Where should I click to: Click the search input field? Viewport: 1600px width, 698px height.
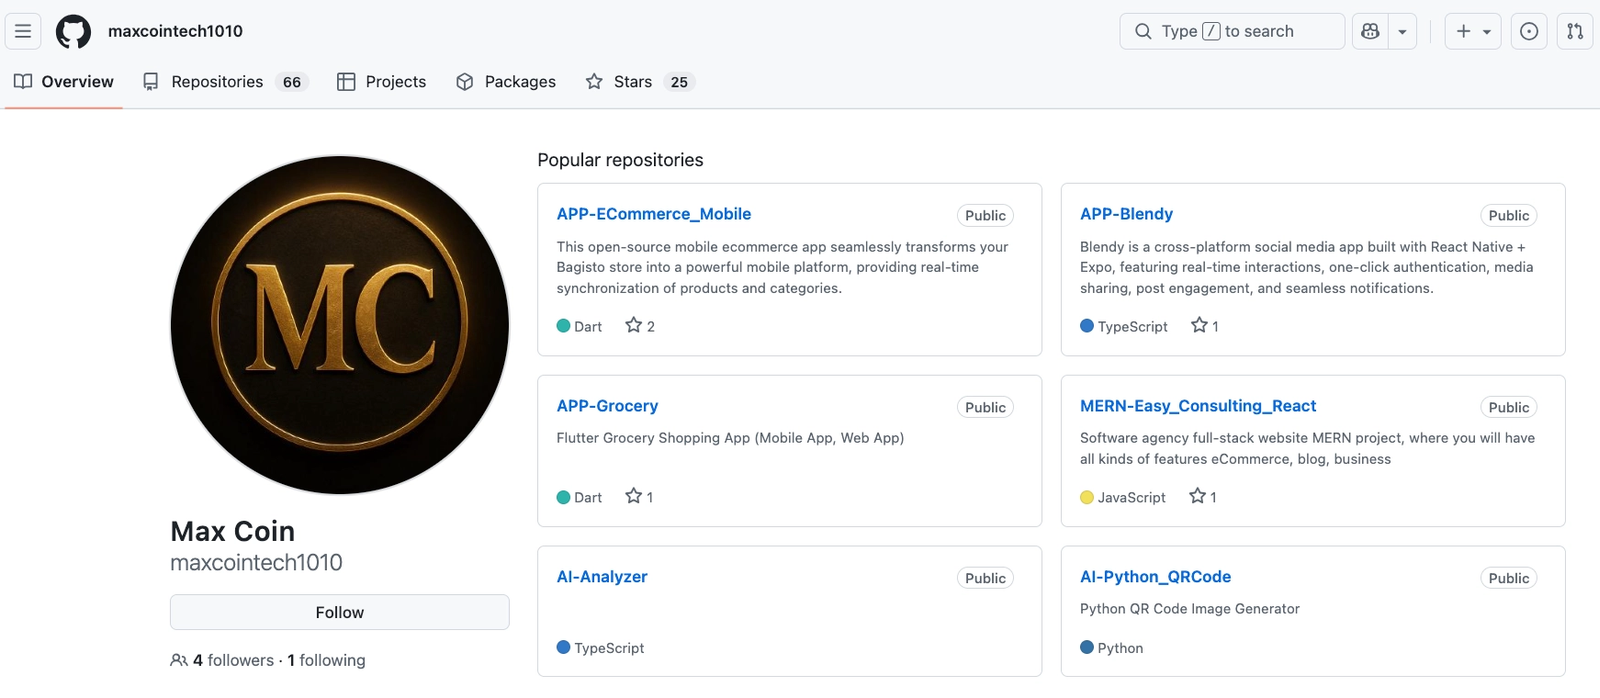[1232, 31]
